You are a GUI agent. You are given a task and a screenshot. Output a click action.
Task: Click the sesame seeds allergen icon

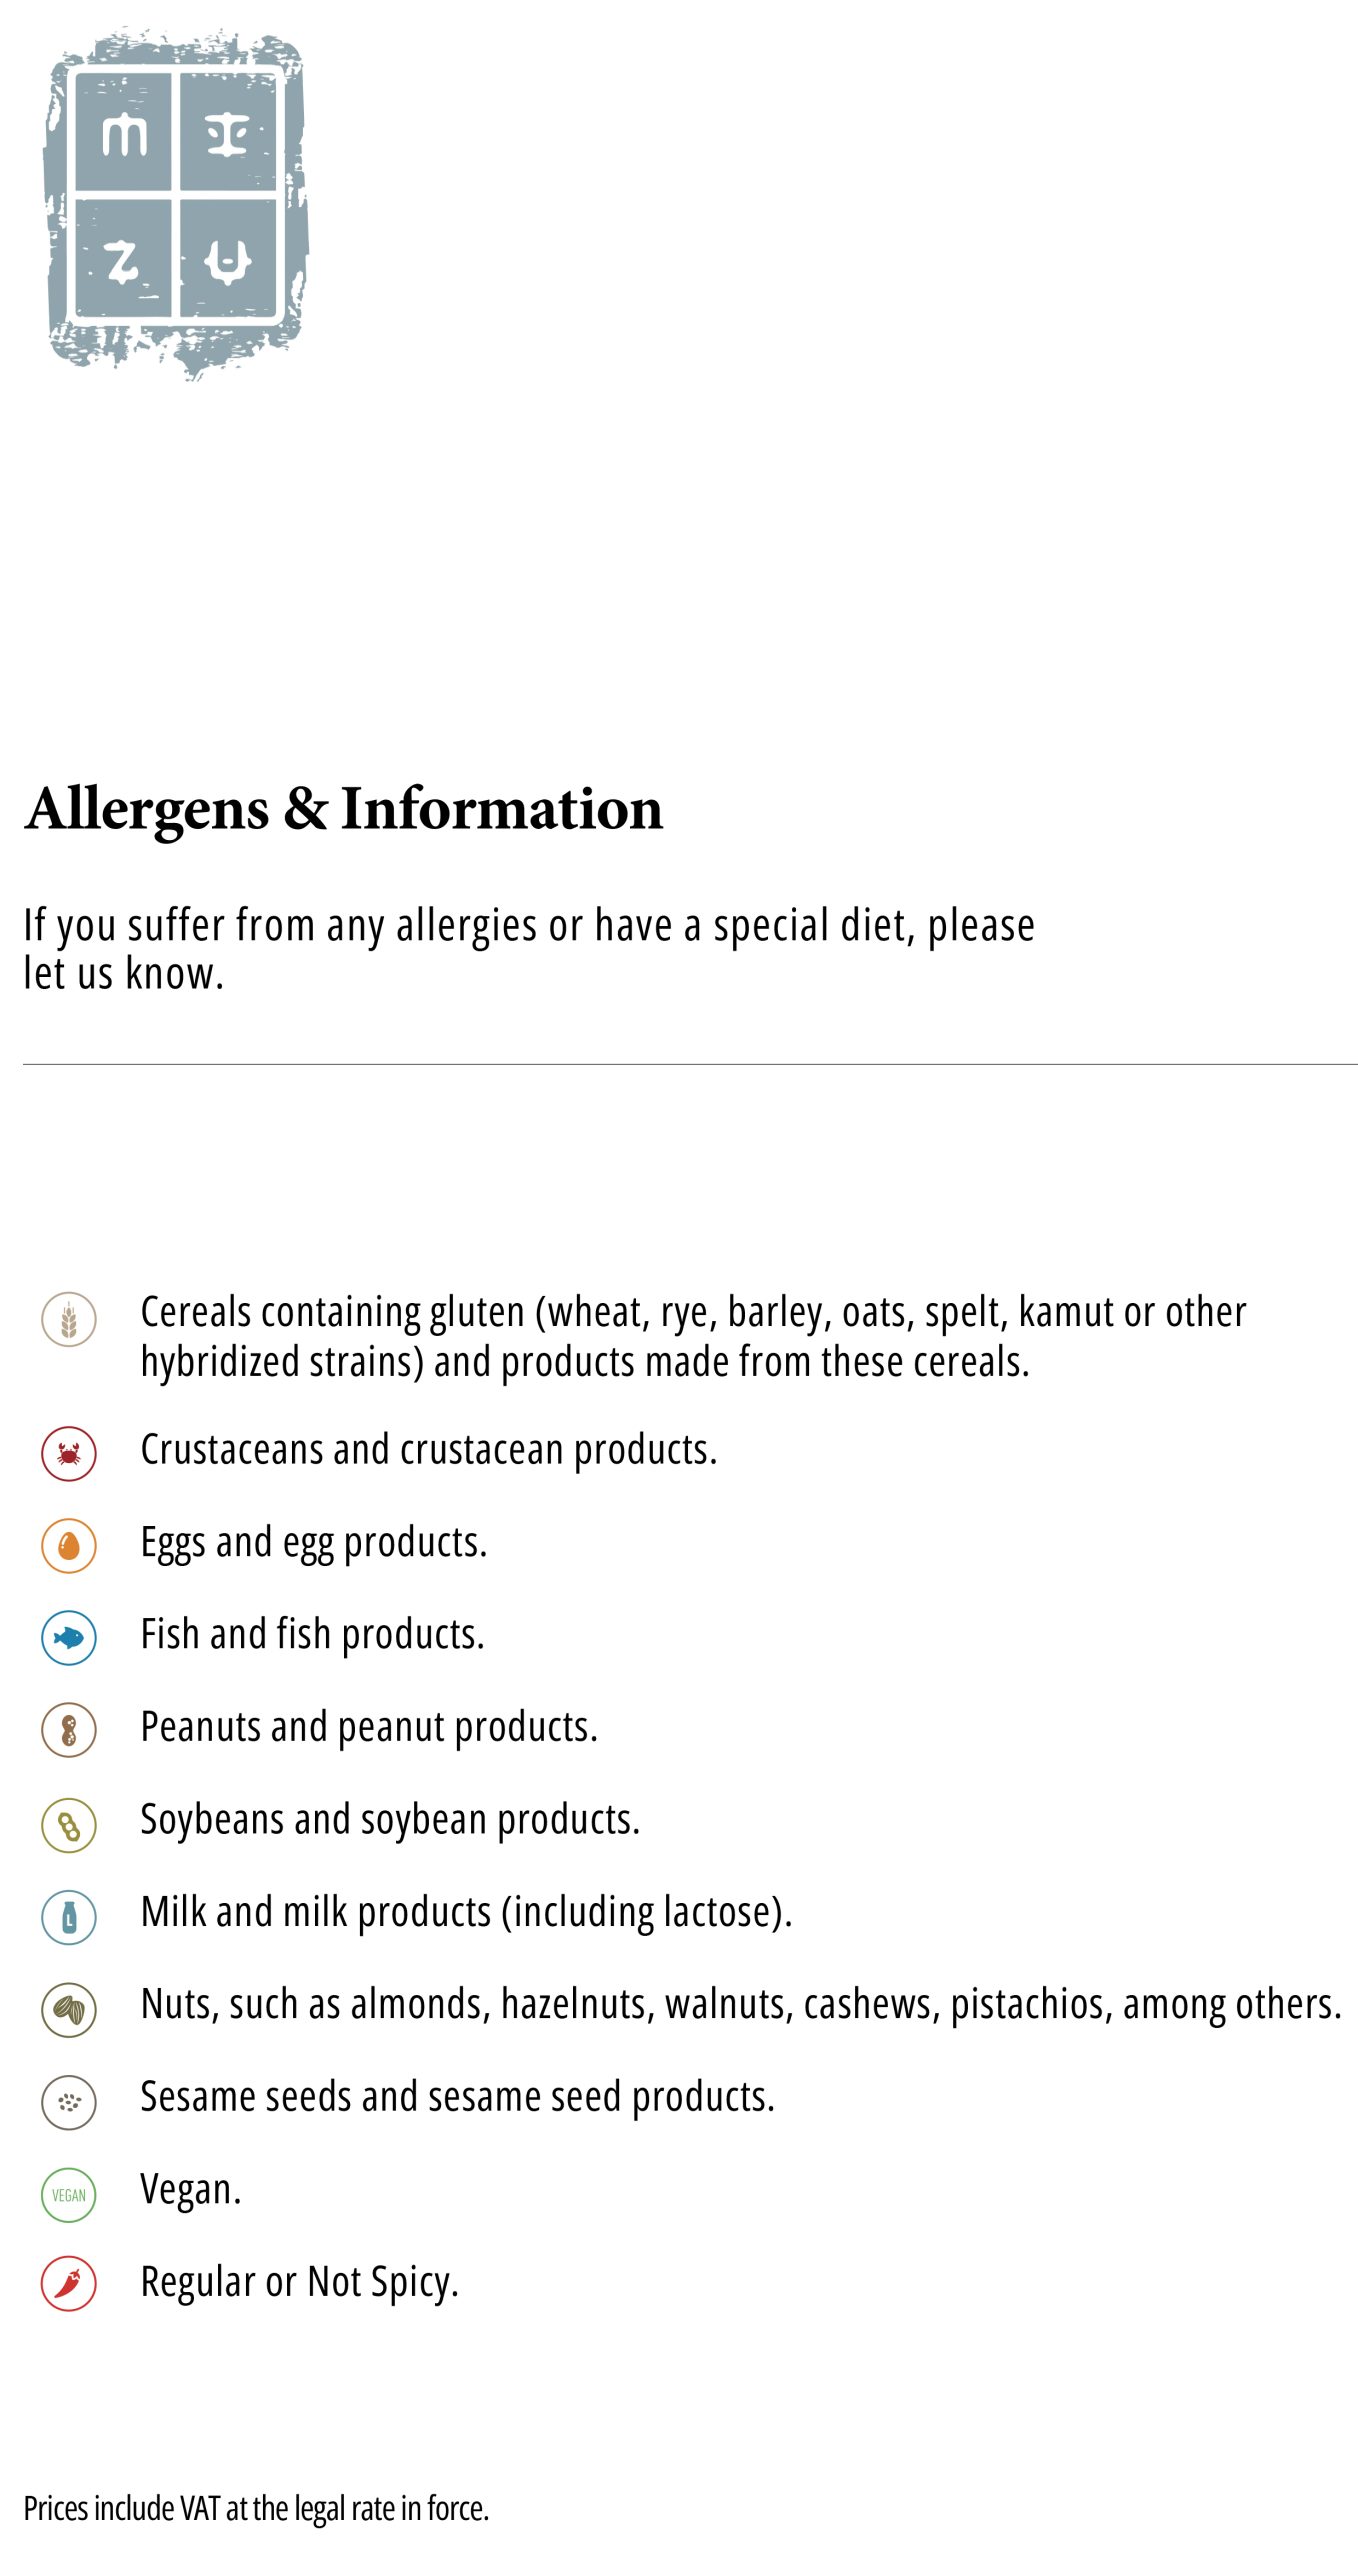coord(69,2101)
